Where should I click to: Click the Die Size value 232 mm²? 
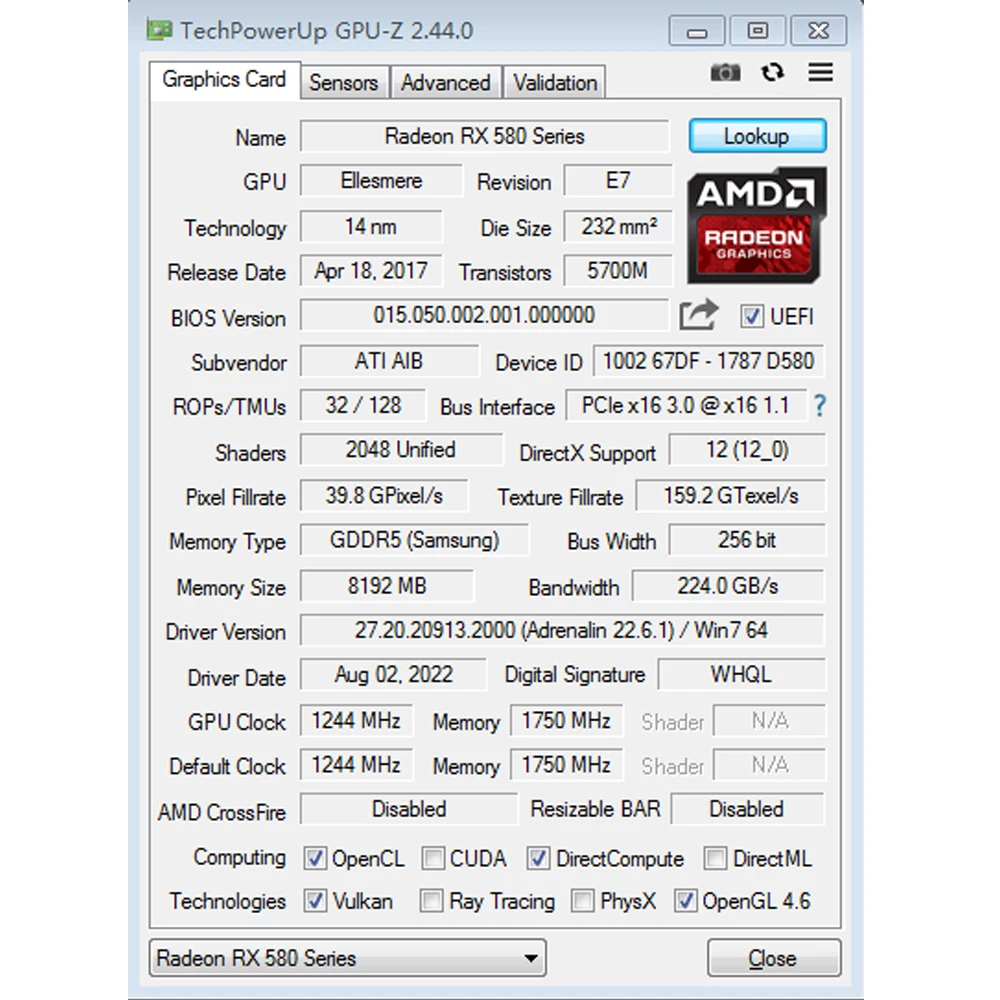pyautogui.click(x=618, y=226)
